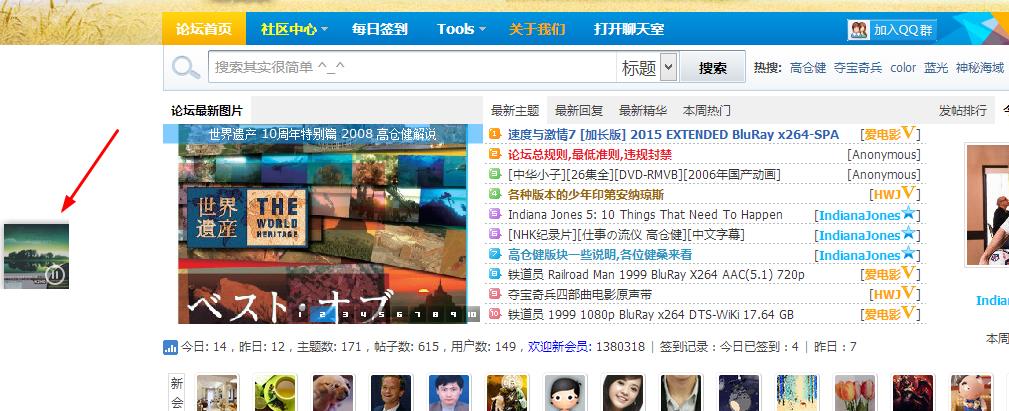The width and height of the screenshot is (1009, 411).
Task: Click the blue statistics bar chart icon
Action: point(171,347)
